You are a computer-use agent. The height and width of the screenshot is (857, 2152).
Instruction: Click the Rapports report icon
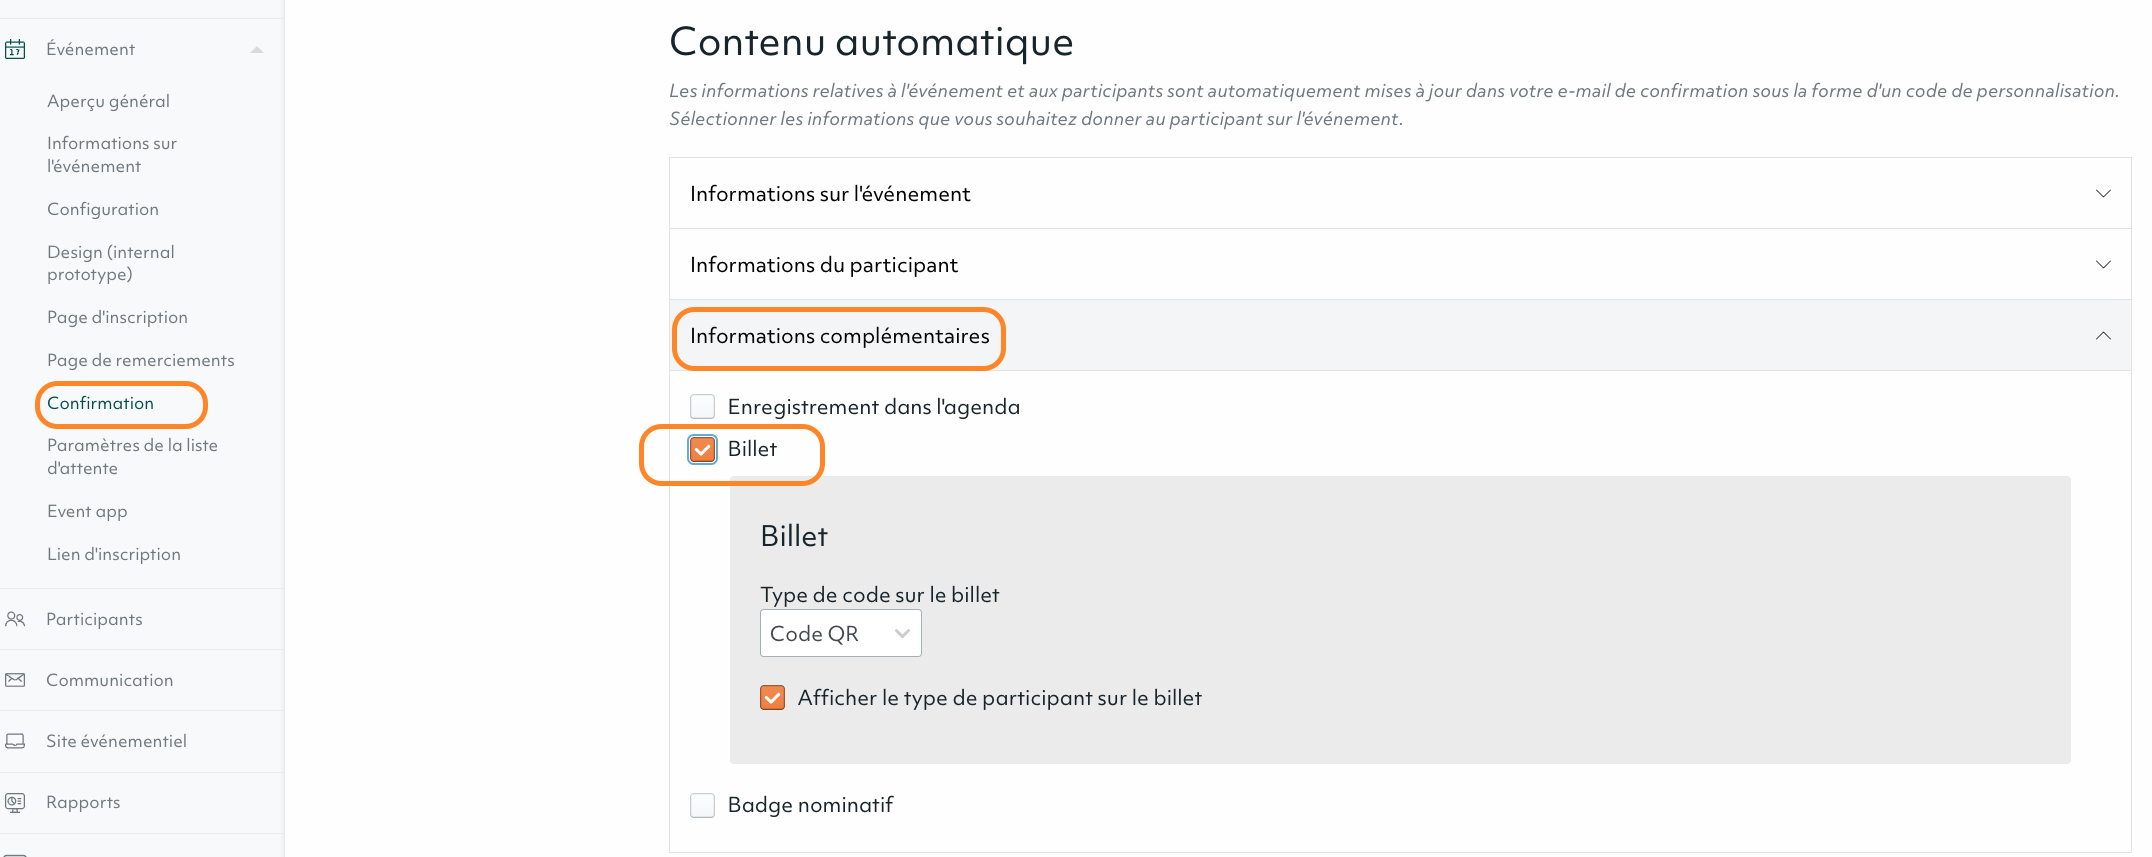15,802
